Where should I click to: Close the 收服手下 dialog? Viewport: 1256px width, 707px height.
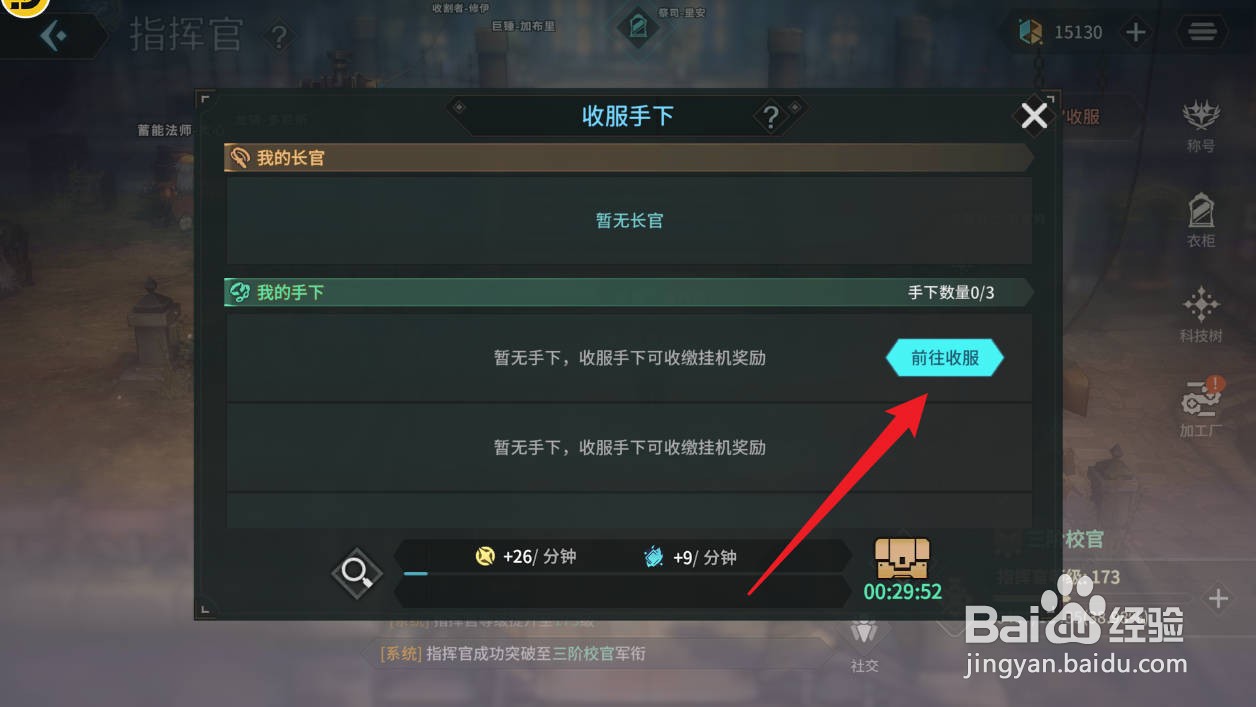[x=1034, y=116]
